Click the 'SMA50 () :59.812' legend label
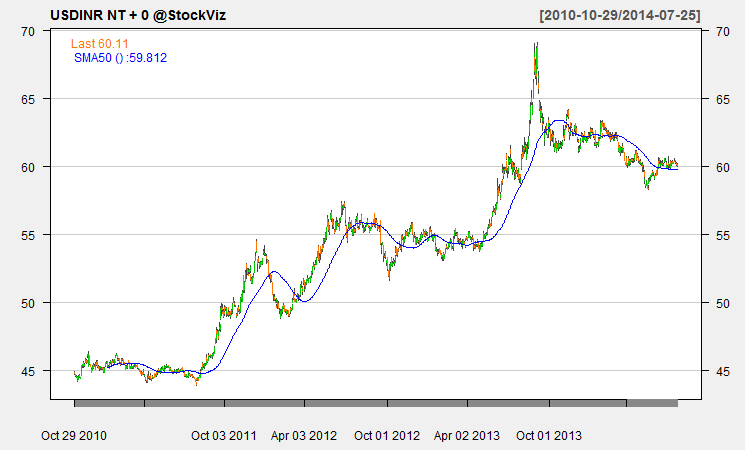 point(120,58)
